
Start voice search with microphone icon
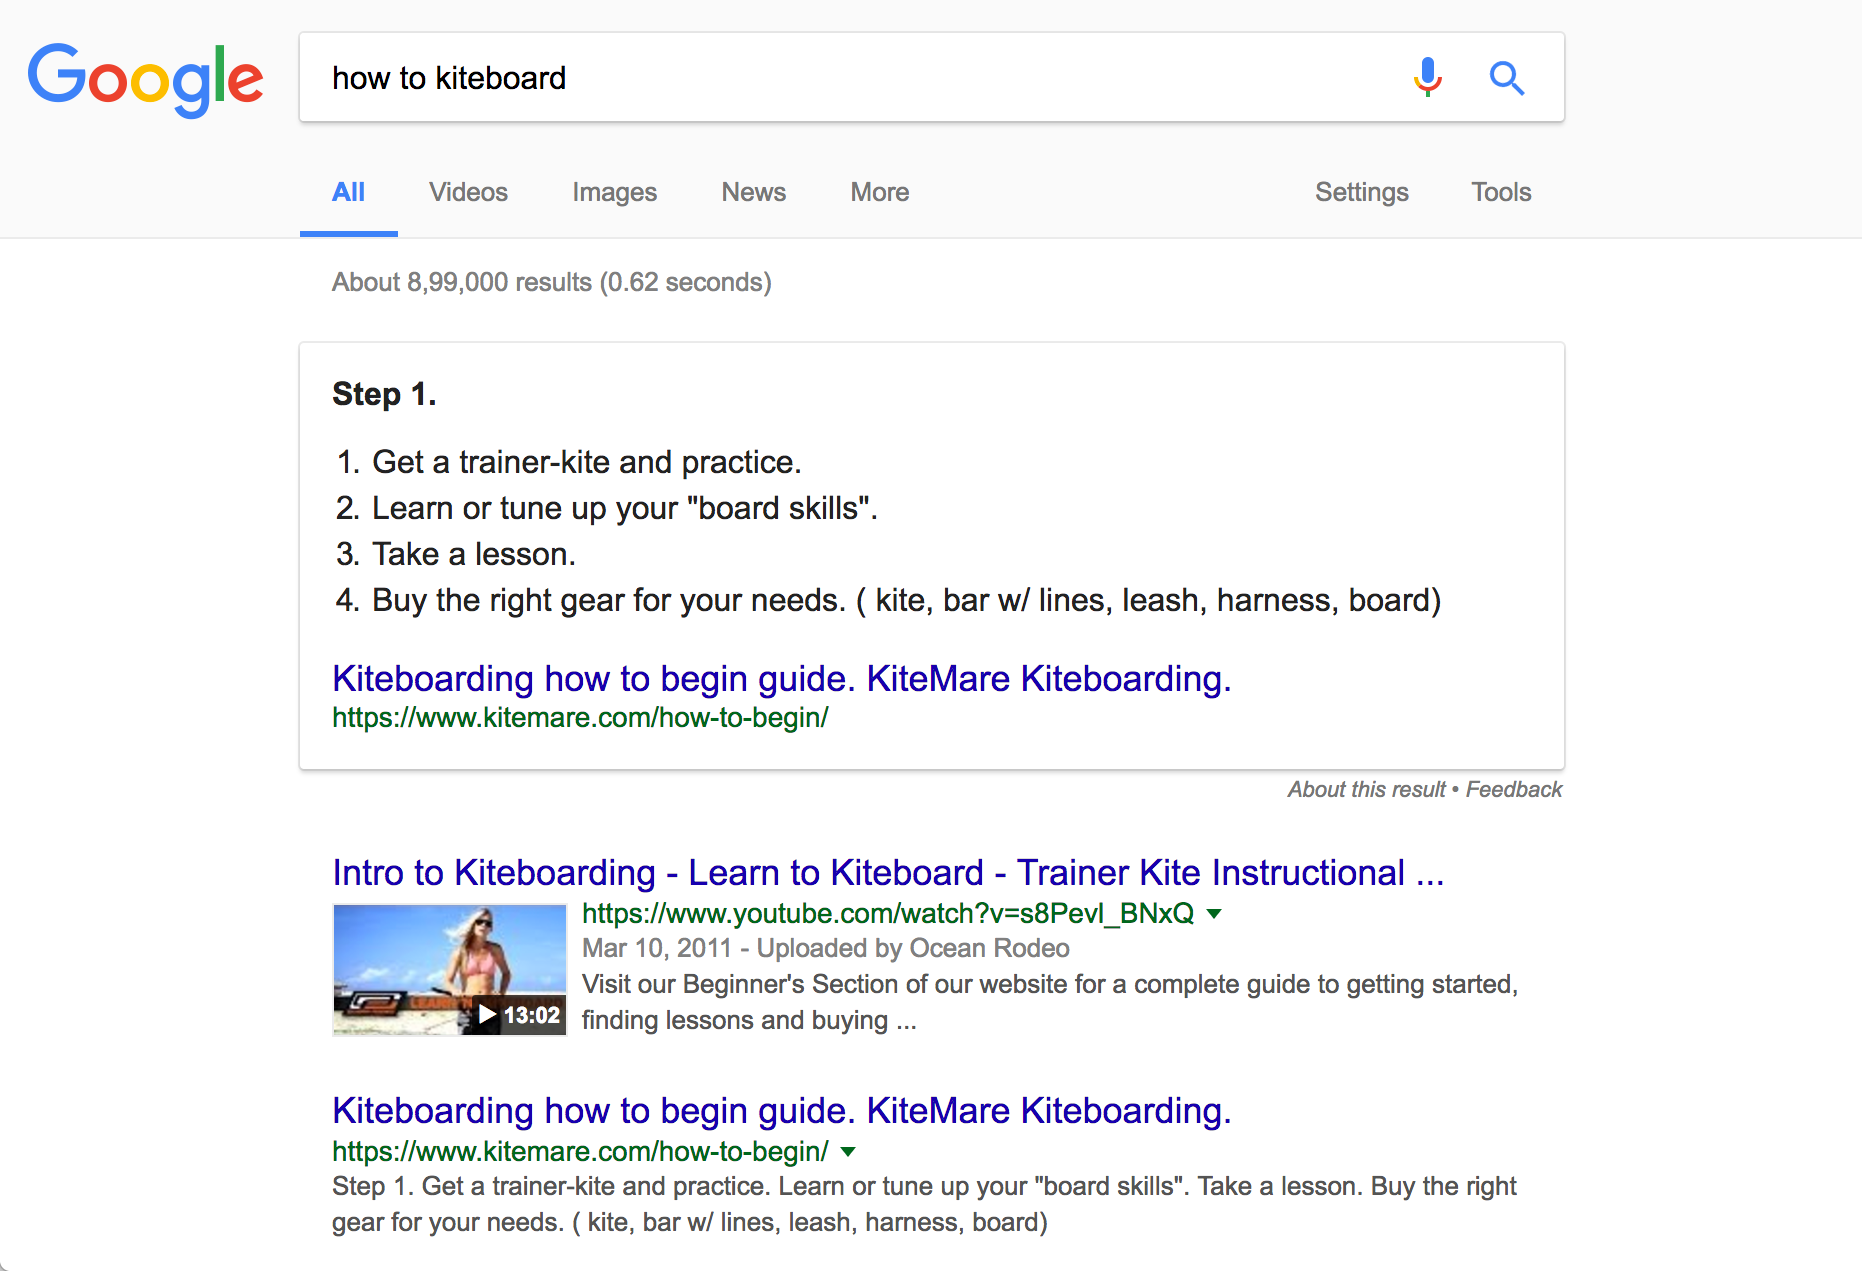(1428, 77)
